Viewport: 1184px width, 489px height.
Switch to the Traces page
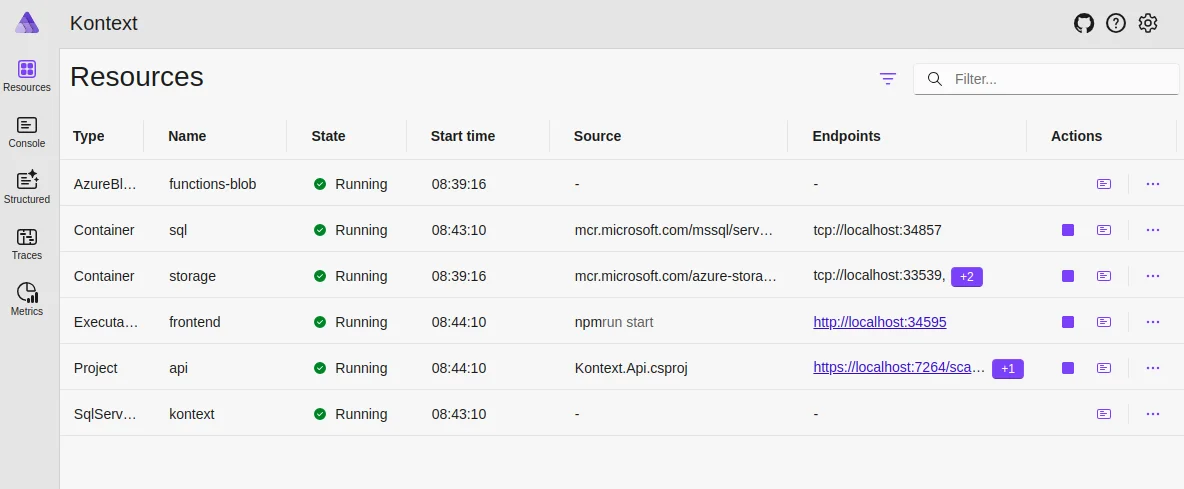[27, 244]
